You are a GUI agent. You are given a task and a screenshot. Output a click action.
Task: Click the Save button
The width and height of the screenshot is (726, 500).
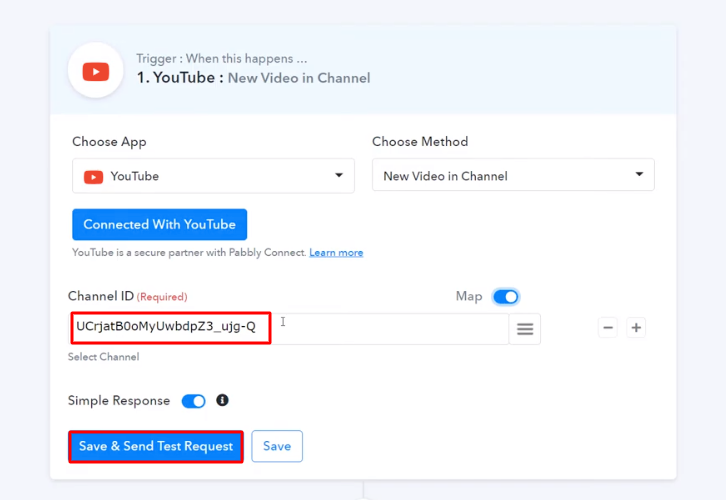(277, 446)
